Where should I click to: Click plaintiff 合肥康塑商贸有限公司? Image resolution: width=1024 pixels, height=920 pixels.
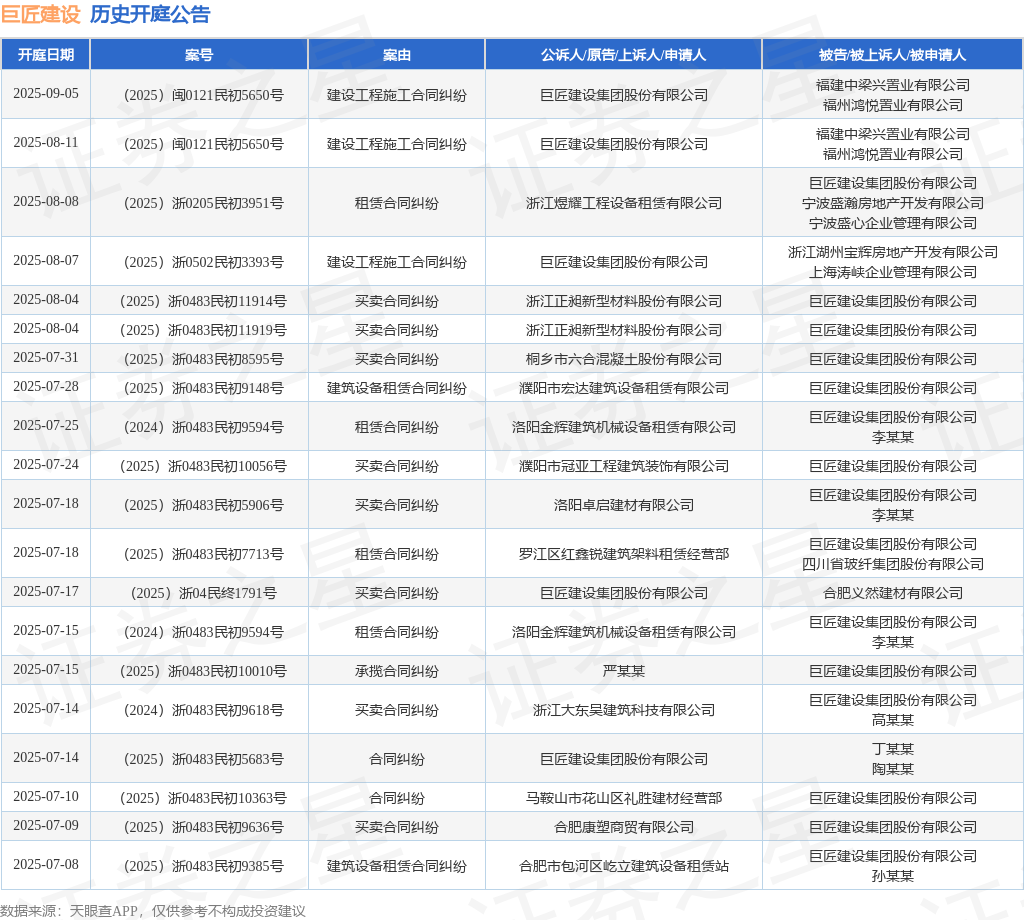624,827
